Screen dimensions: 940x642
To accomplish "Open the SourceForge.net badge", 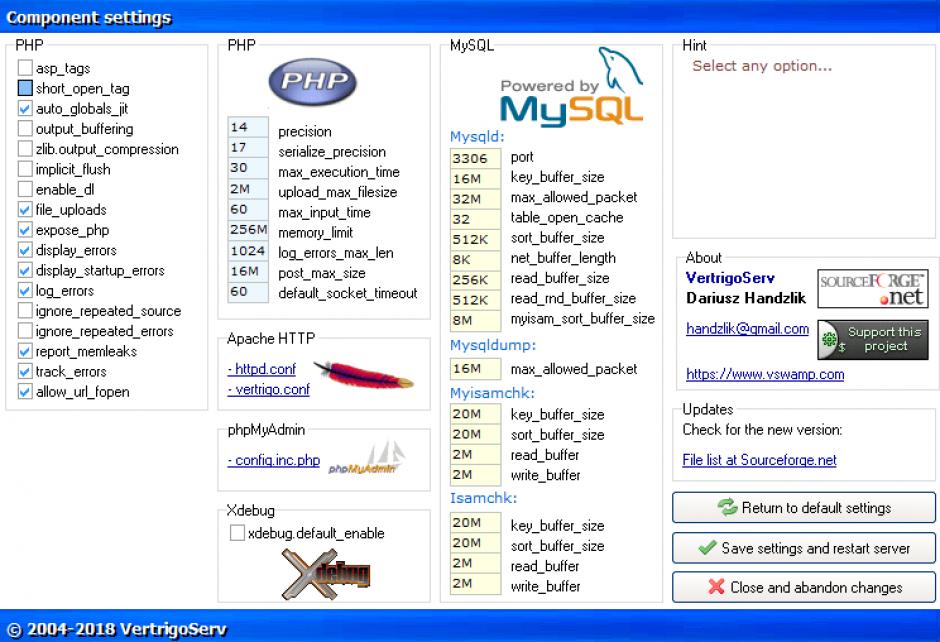I will coord(872,288).
